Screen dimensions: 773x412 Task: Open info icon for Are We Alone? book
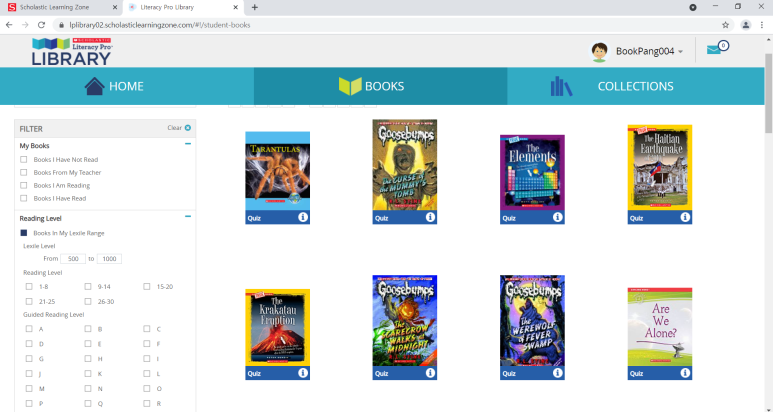(x=685, y=373)
